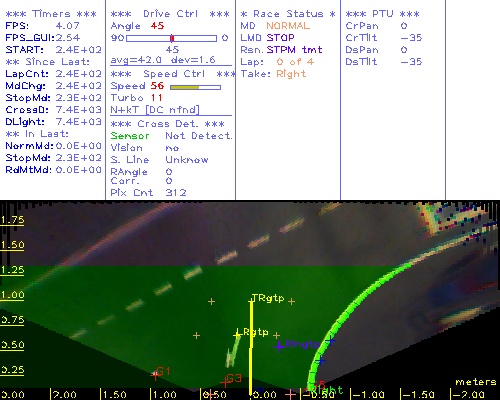Click the Take: Right value
This screenshot has height=400, width=500.
(x=291, y=74)
